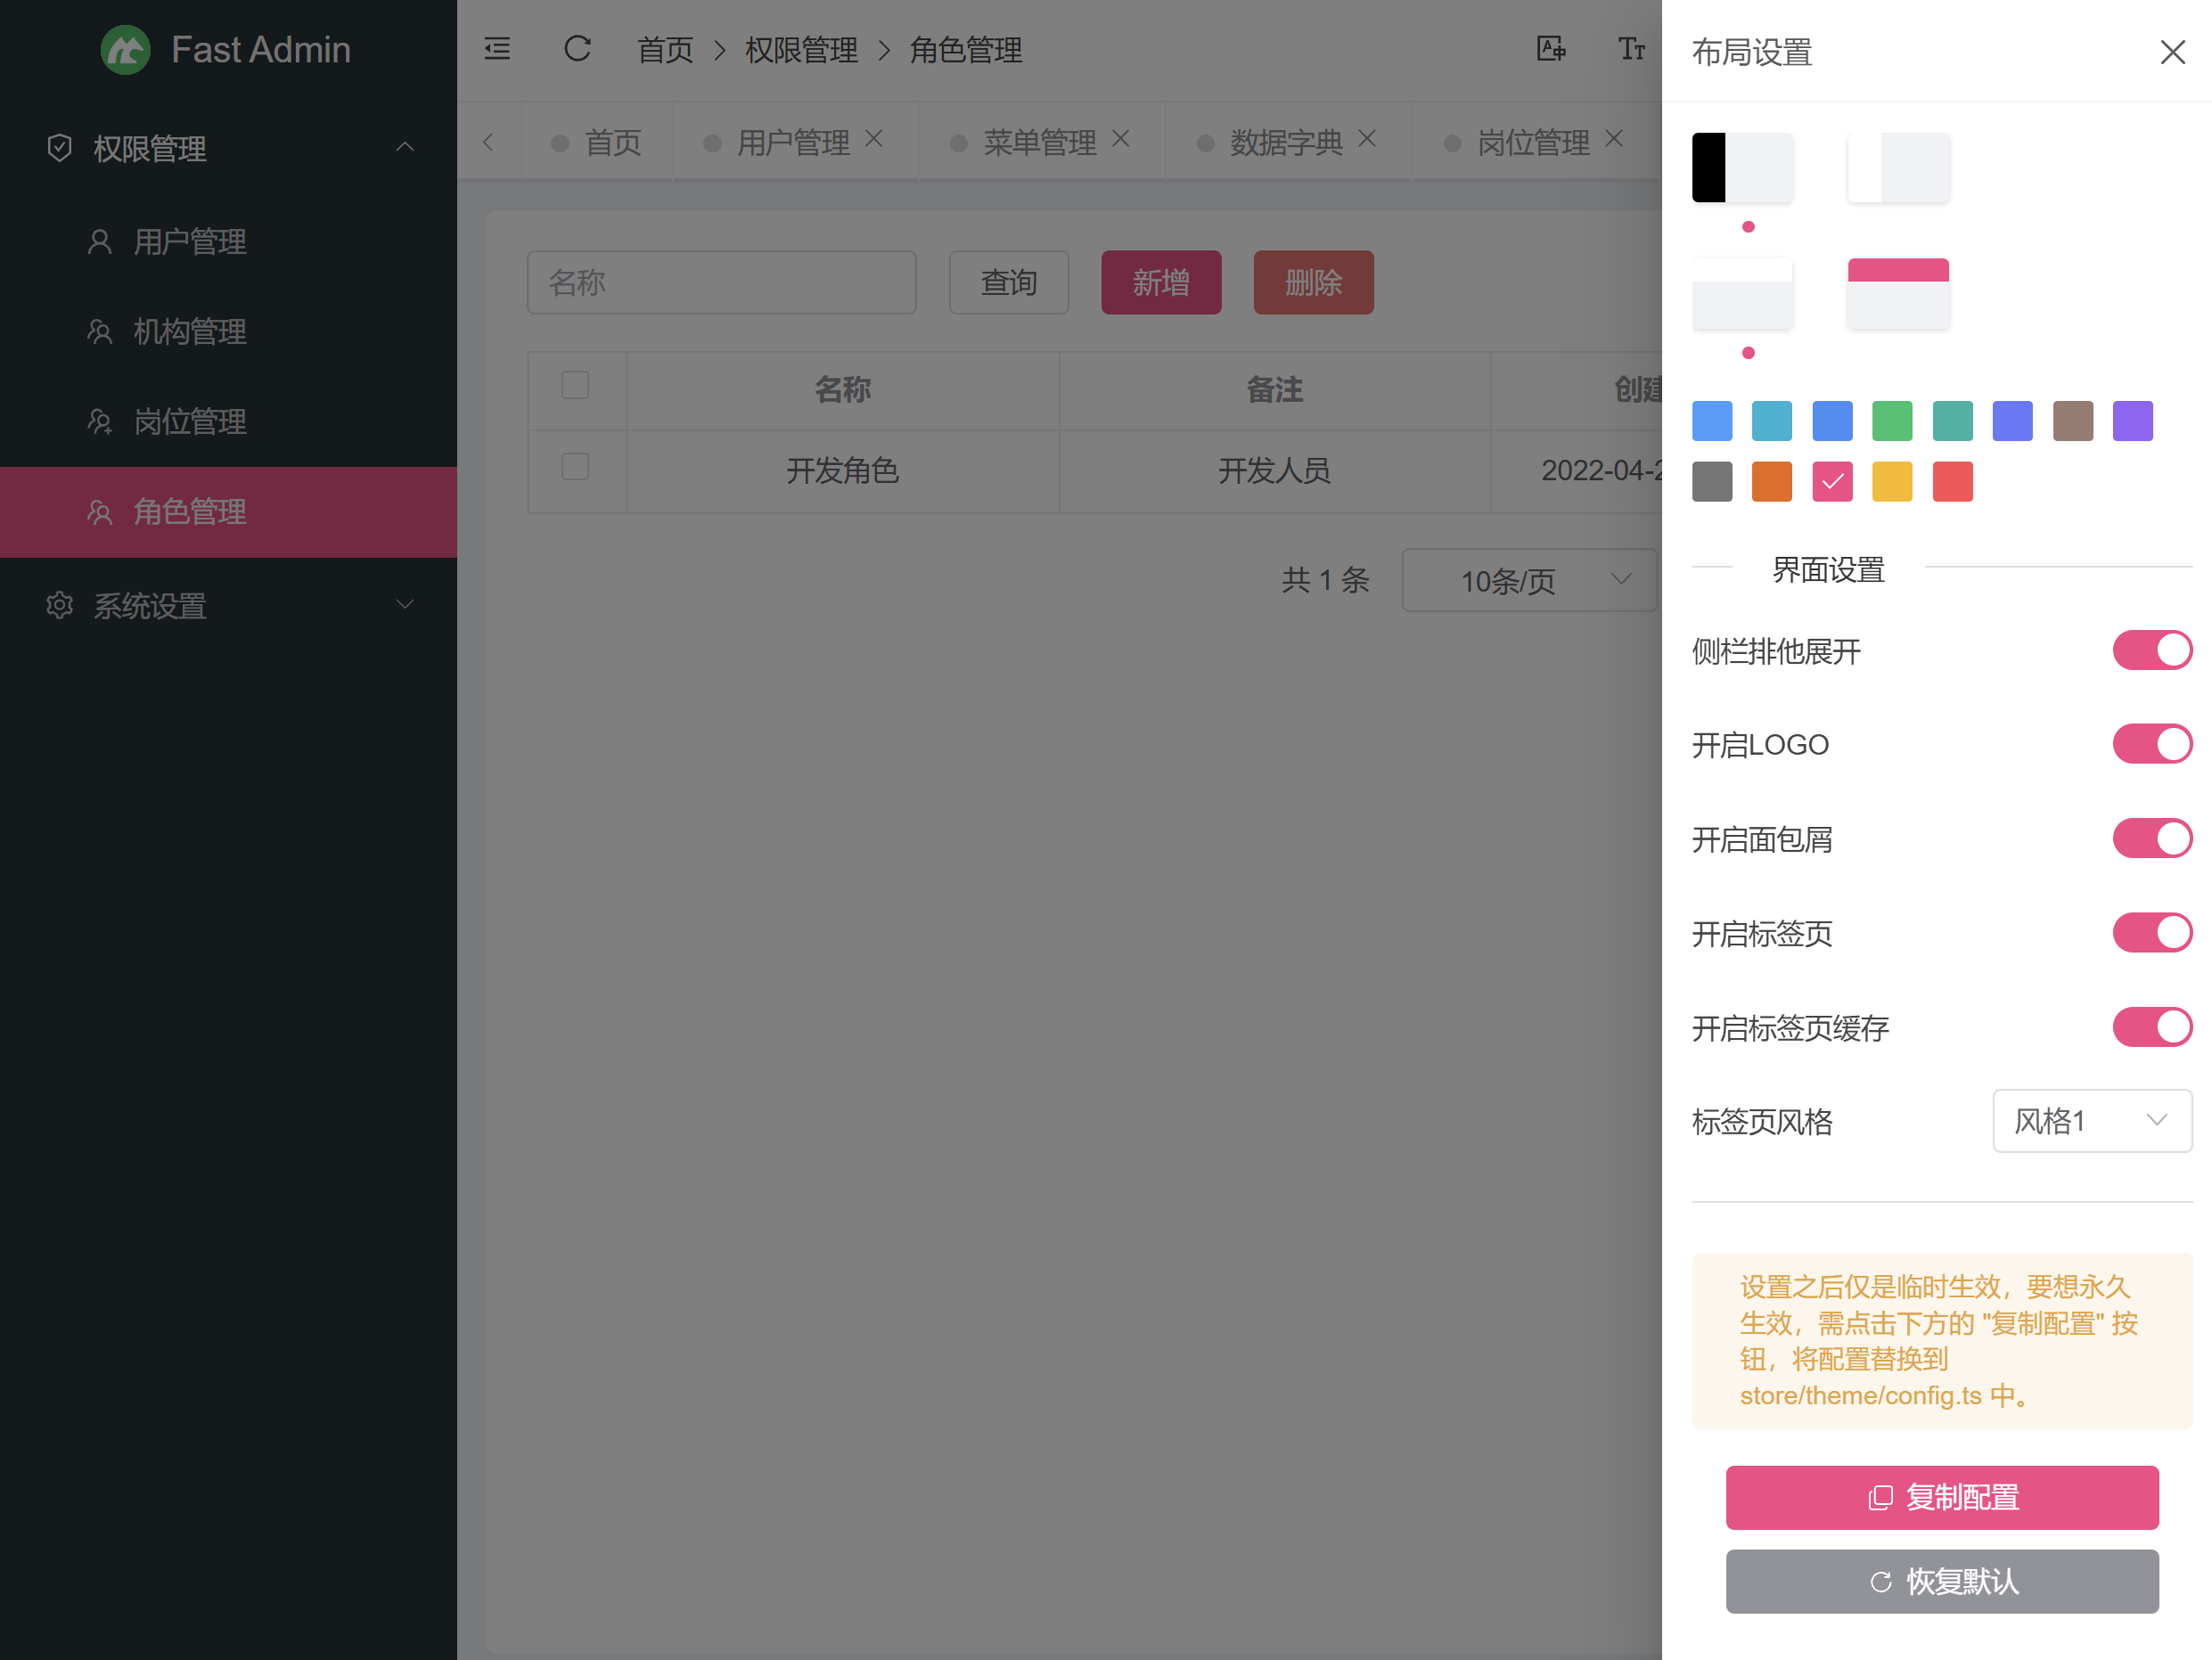Close the 用户管理 tab
This screenshot has height=1660, width=2212.
pyautogui.click(x=875, y=140)
